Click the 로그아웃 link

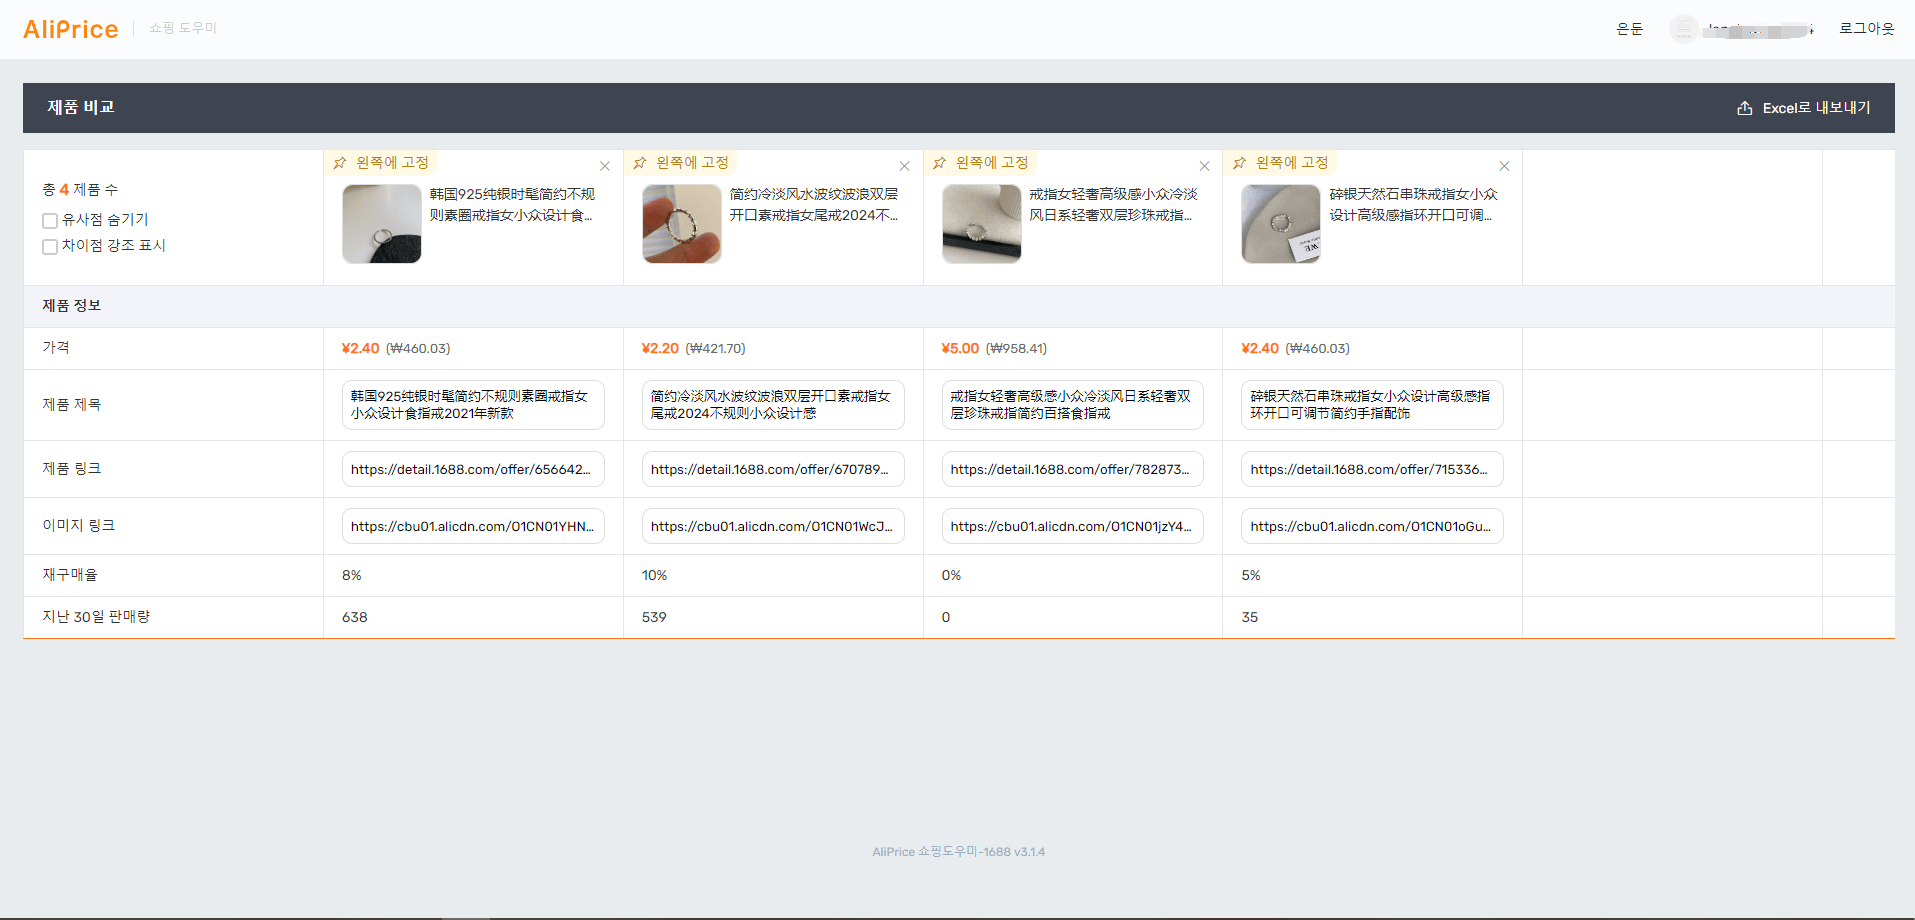tap(1866, 28)
